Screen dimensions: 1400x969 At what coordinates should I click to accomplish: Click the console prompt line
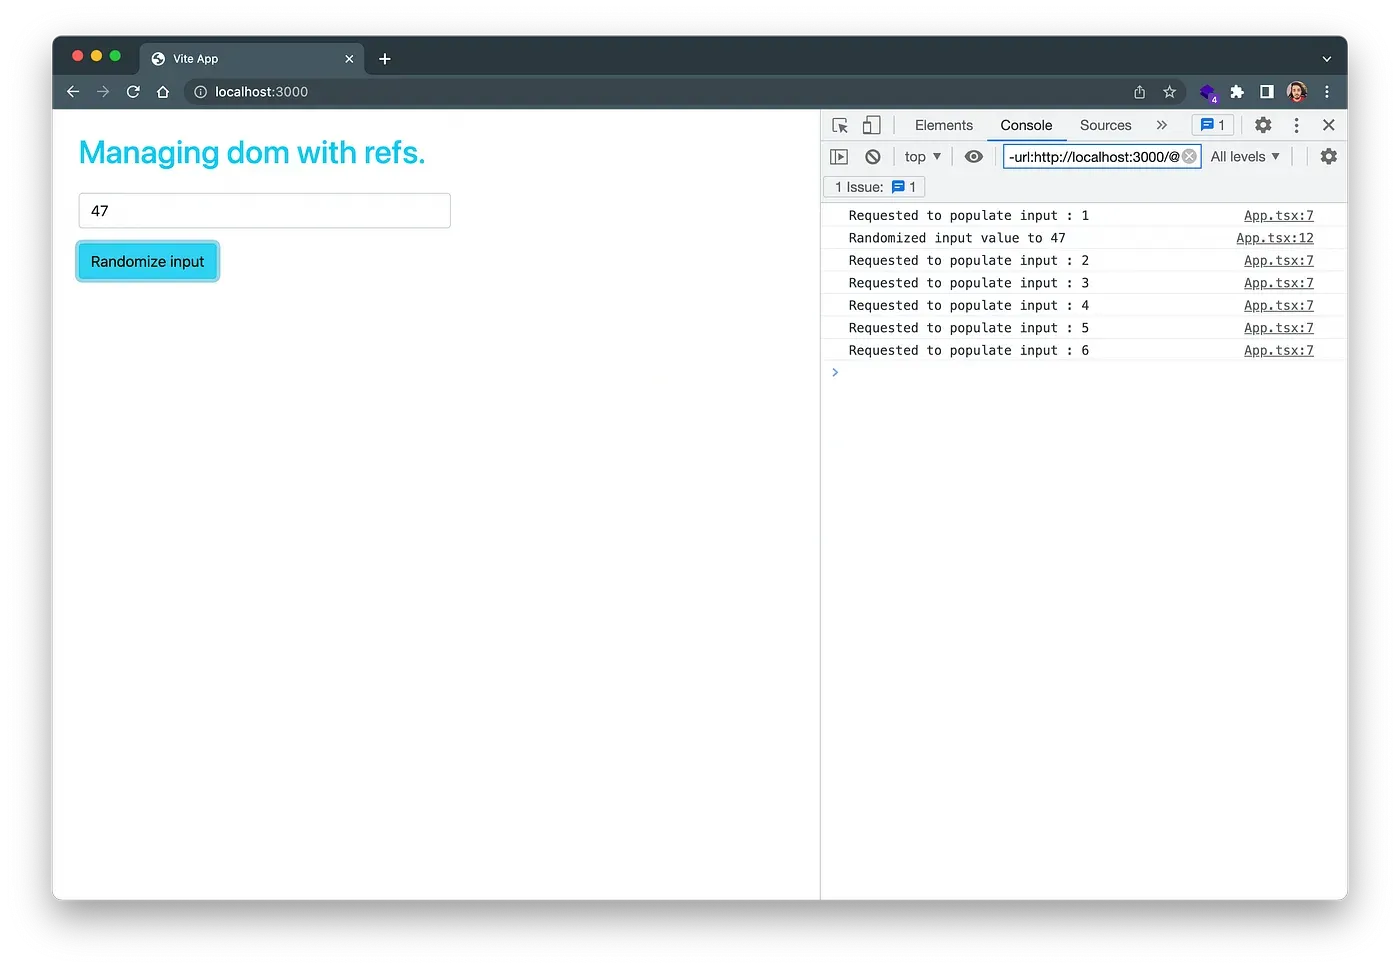coord(1084,373)
